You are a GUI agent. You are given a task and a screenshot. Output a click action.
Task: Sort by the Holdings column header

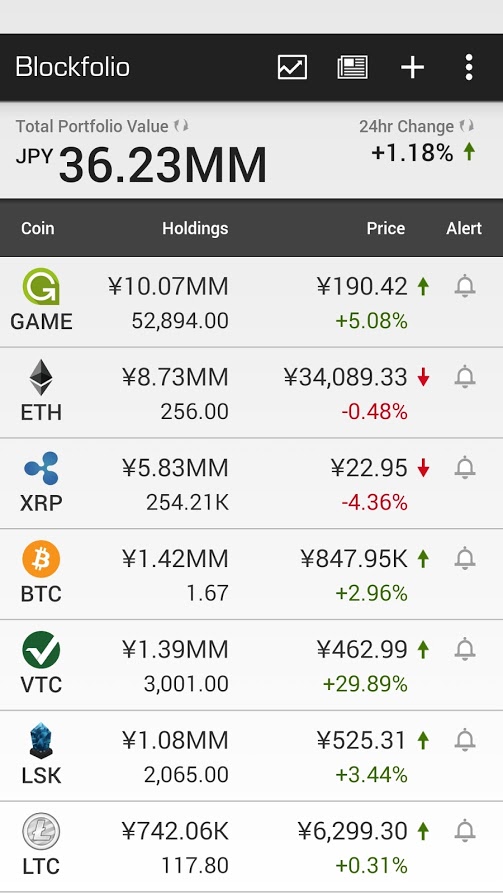195,228
